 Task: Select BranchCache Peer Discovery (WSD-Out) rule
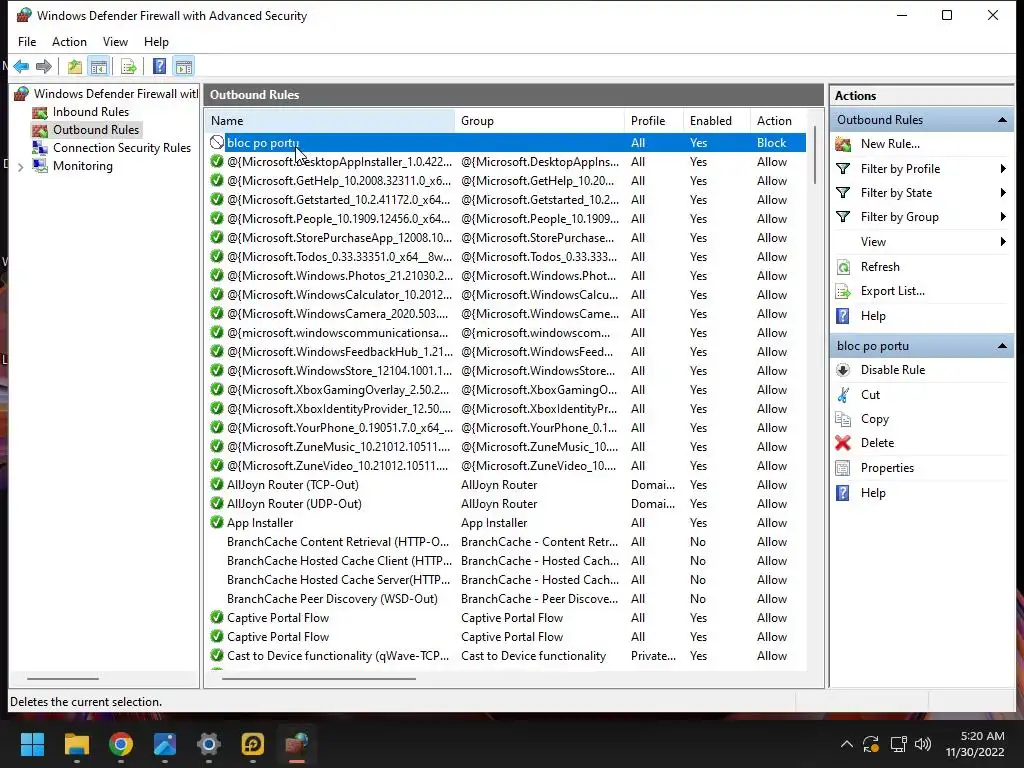tap(506, 599)
